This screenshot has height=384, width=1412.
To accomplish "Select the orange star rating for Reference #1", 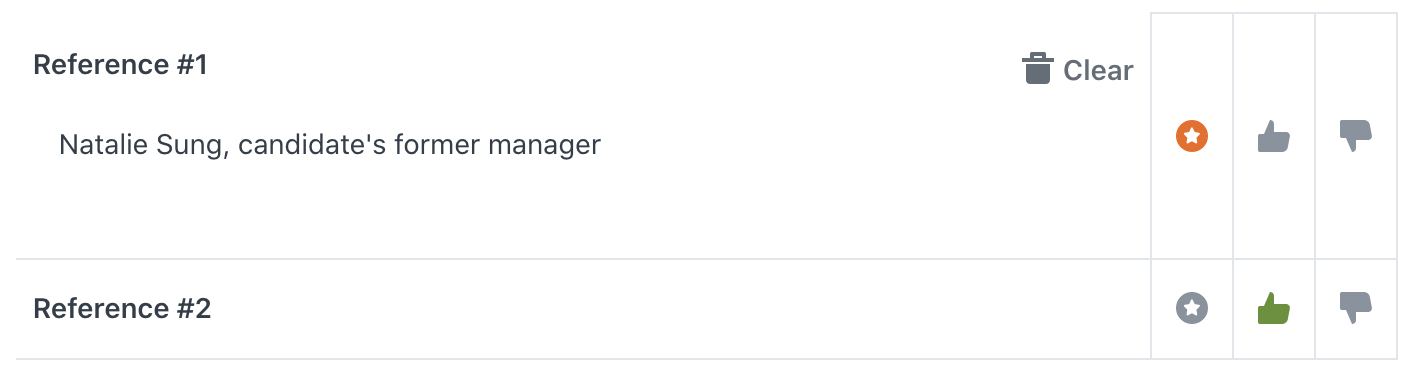I will 1192,135.
